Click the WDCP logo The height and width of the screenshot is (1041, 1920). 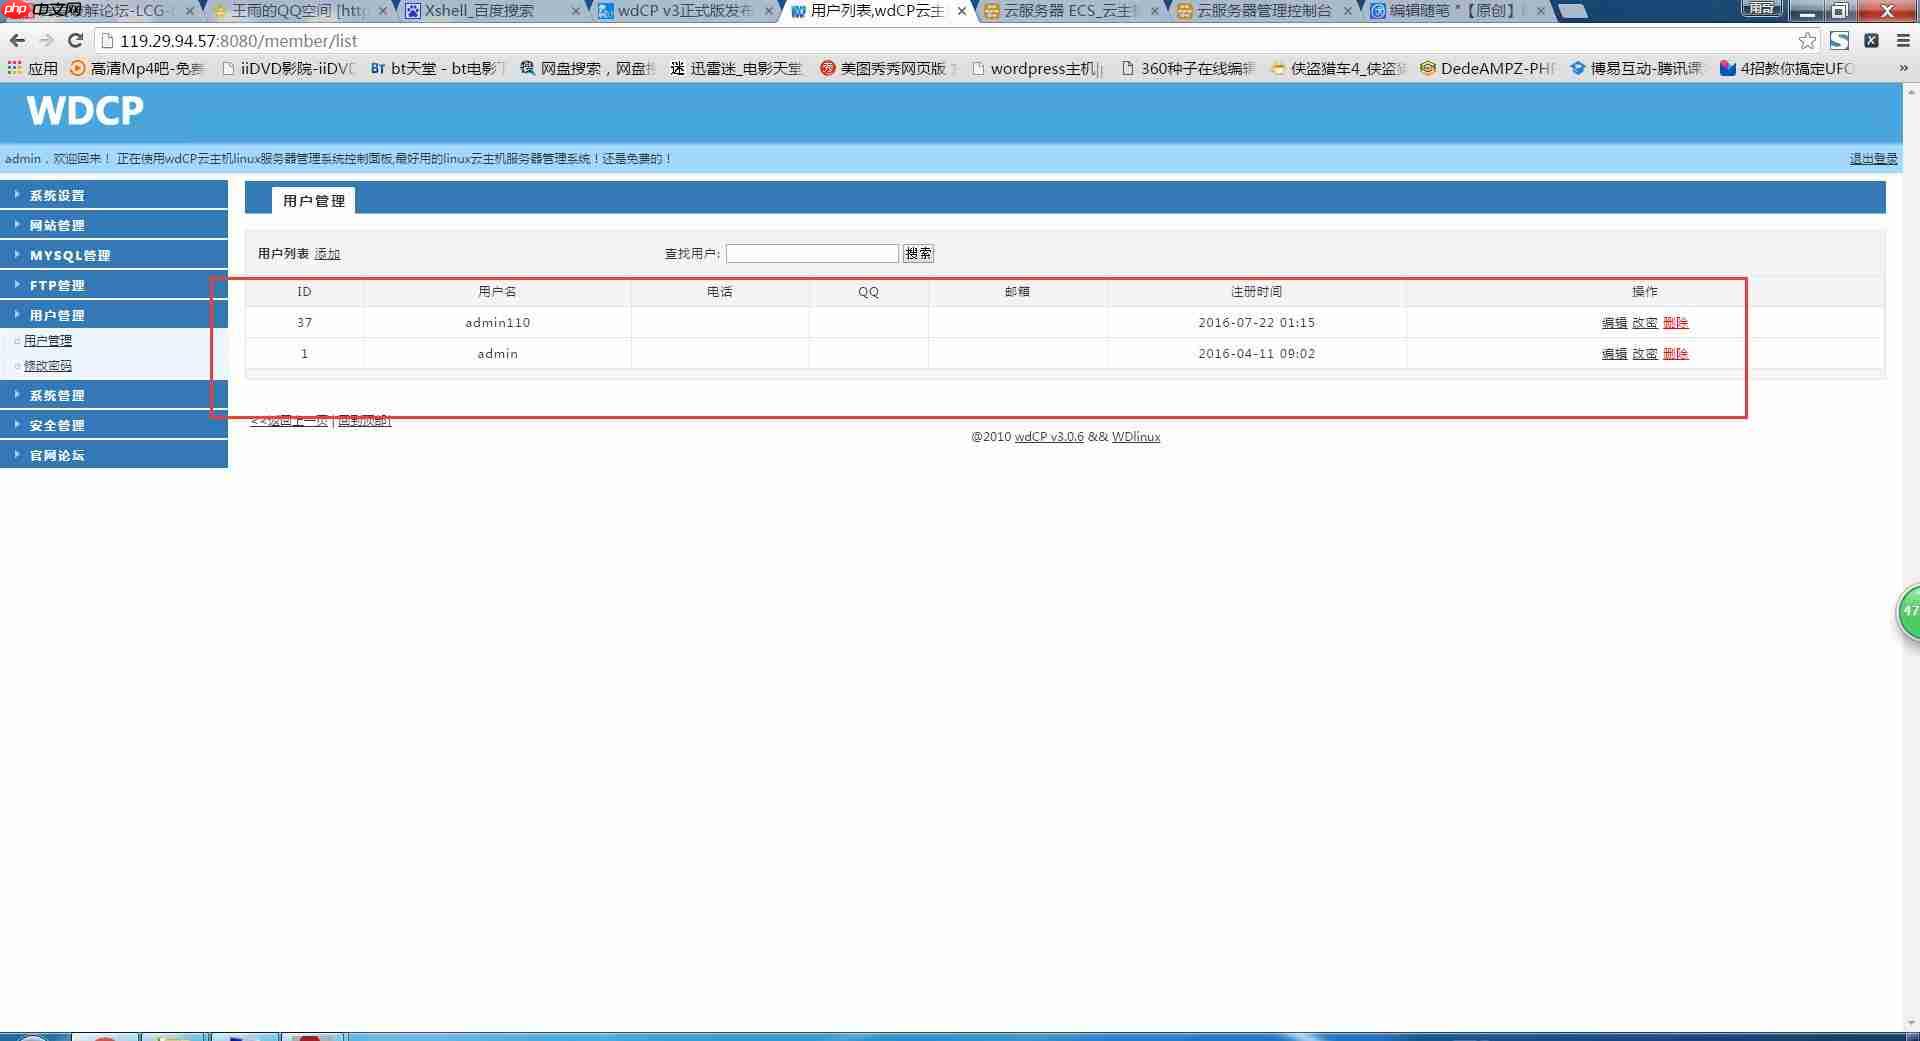(x=85, y=111)
